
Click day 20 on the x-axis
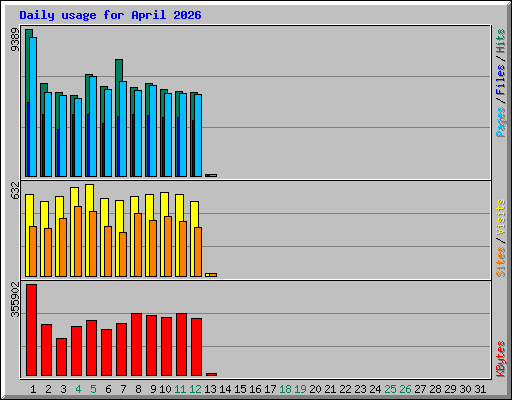click(x=315, y=389)
